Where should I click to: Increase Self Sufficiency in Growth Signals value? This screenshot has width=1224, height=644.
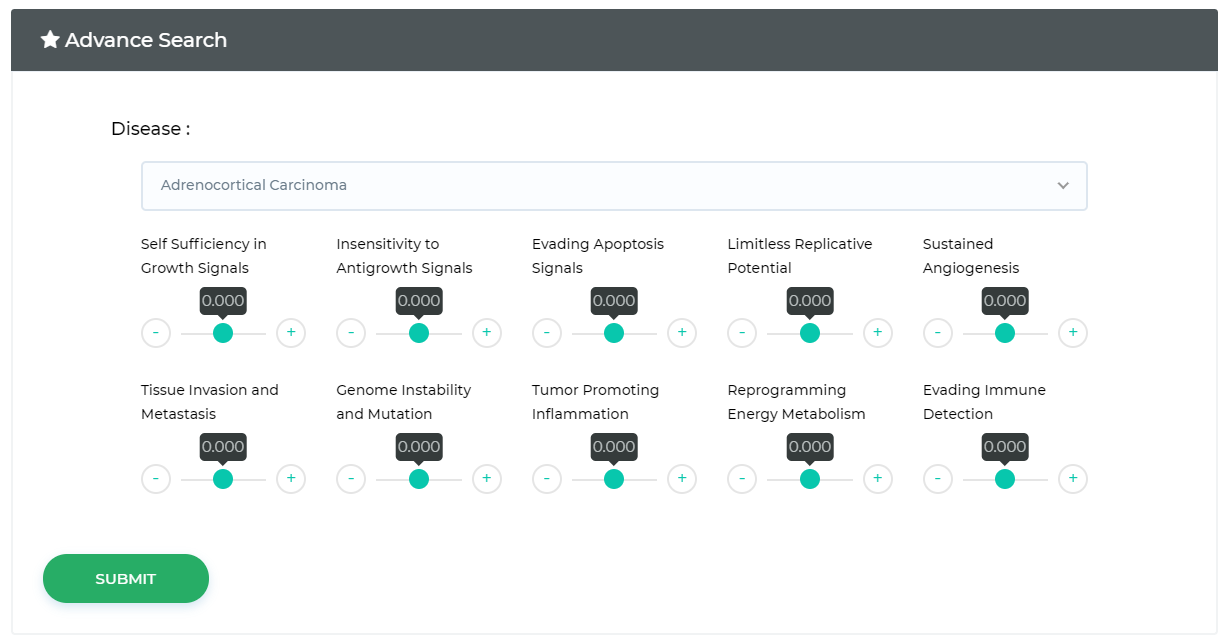click(x=291, y=333)
